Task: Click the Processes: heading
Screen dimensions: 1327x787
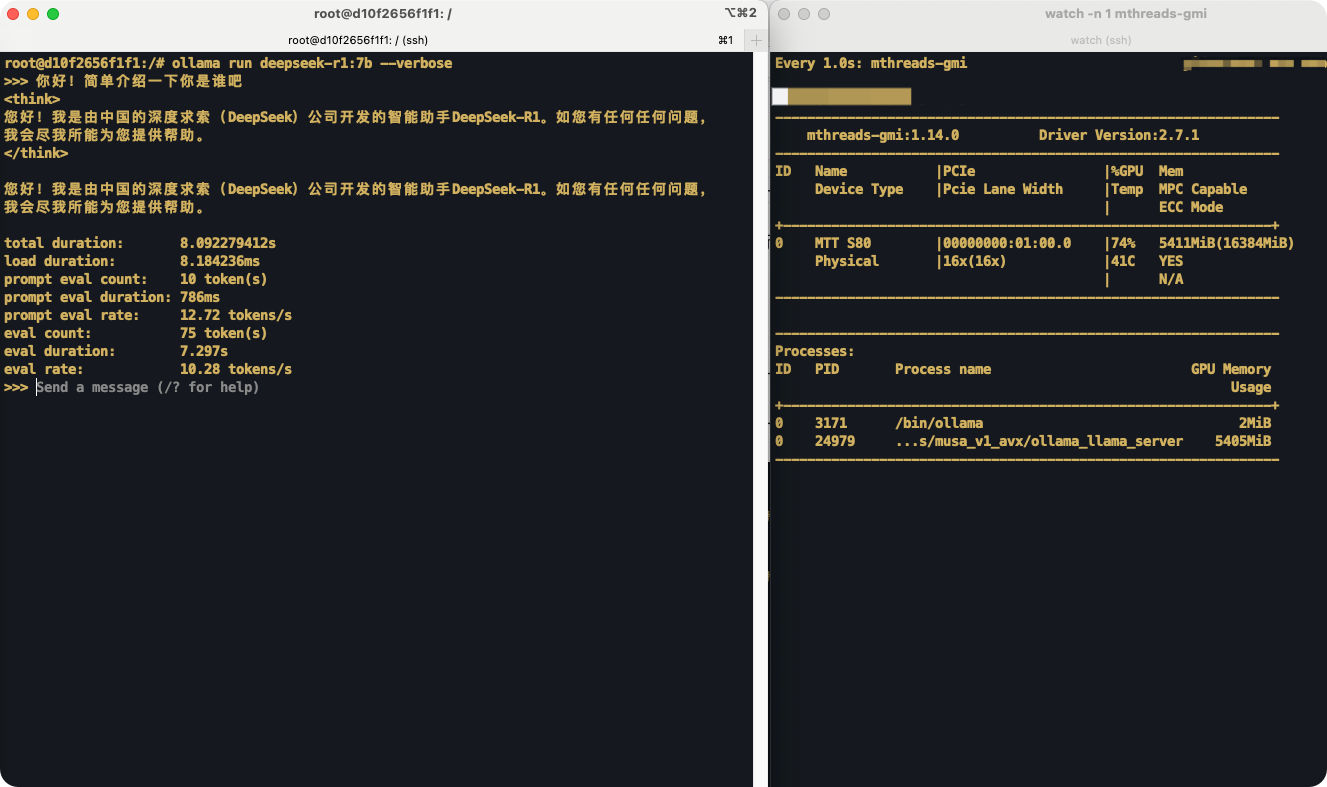Action: 815,351
